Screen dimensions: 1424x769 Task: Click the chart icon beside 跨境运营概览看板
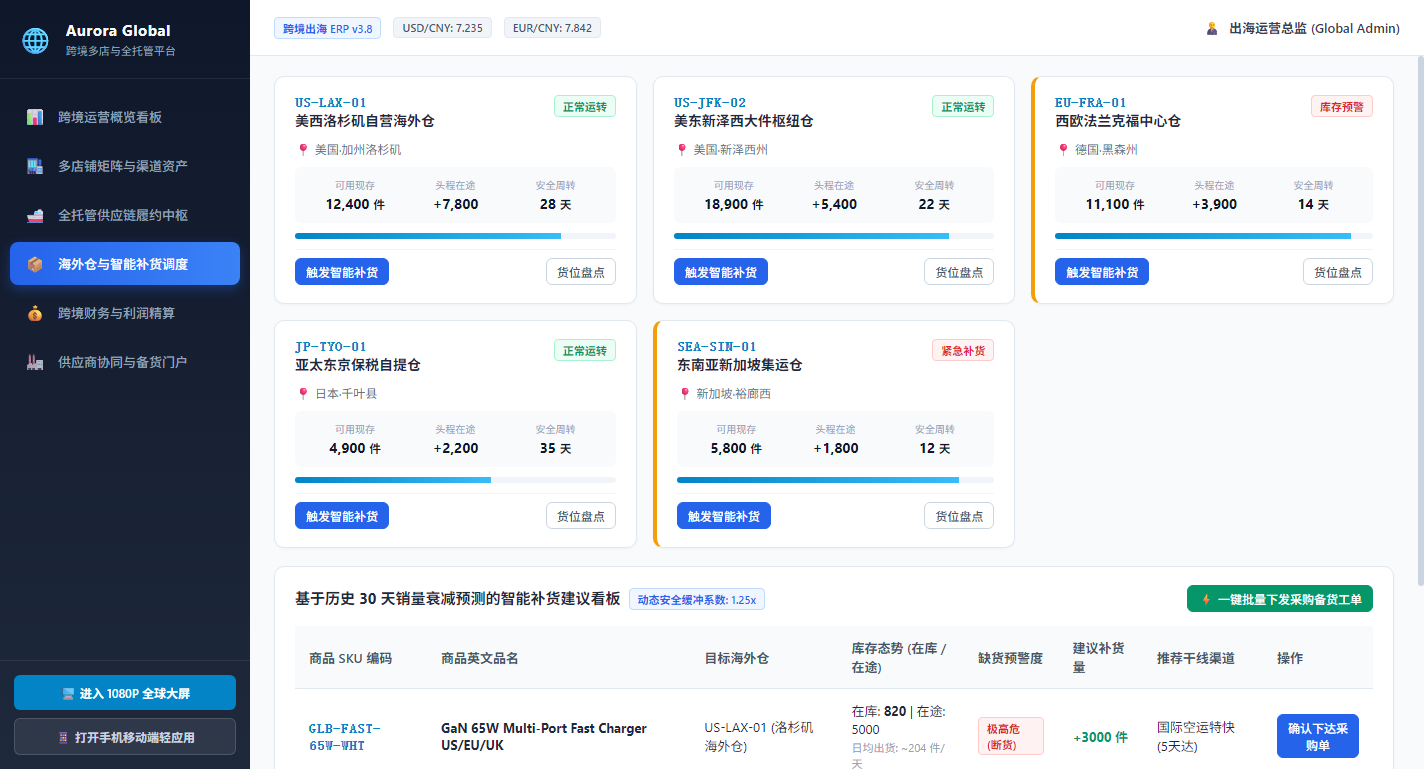(35, 117)
